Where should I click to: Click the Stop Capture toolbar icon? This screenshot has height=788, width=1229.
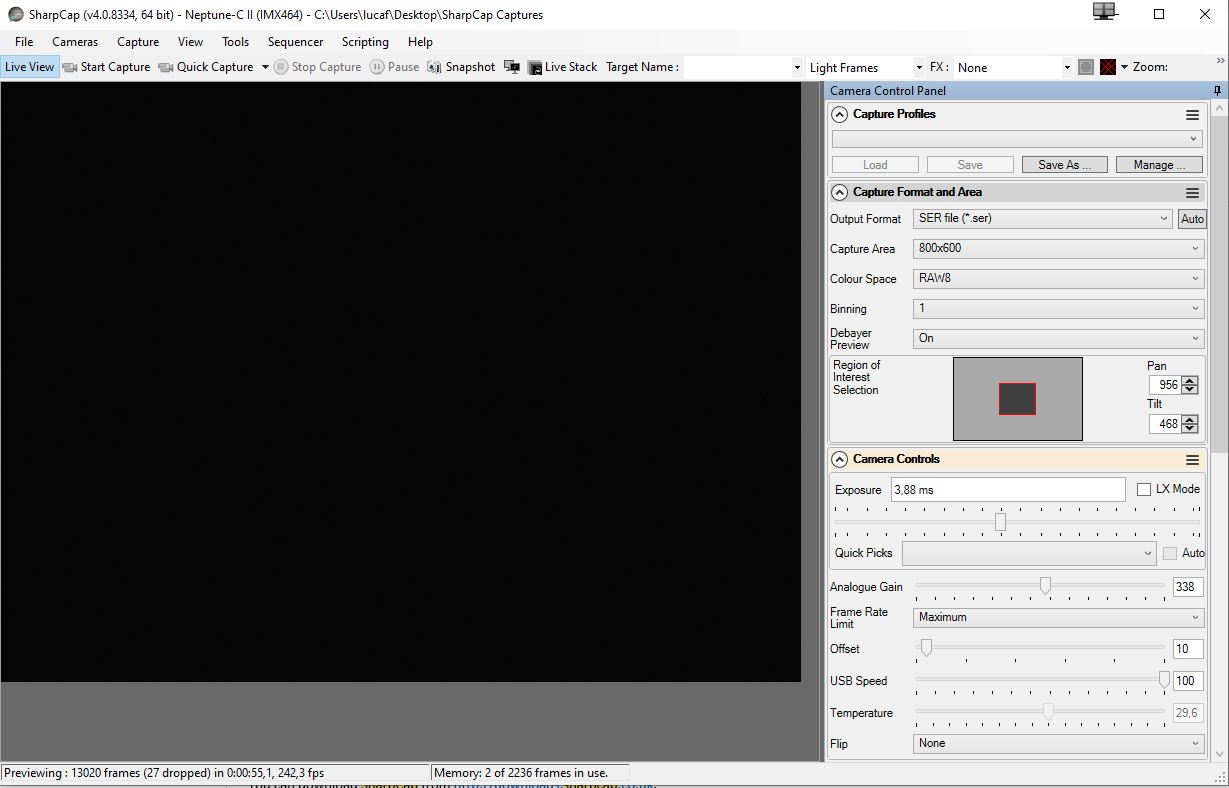pos(281,67)
